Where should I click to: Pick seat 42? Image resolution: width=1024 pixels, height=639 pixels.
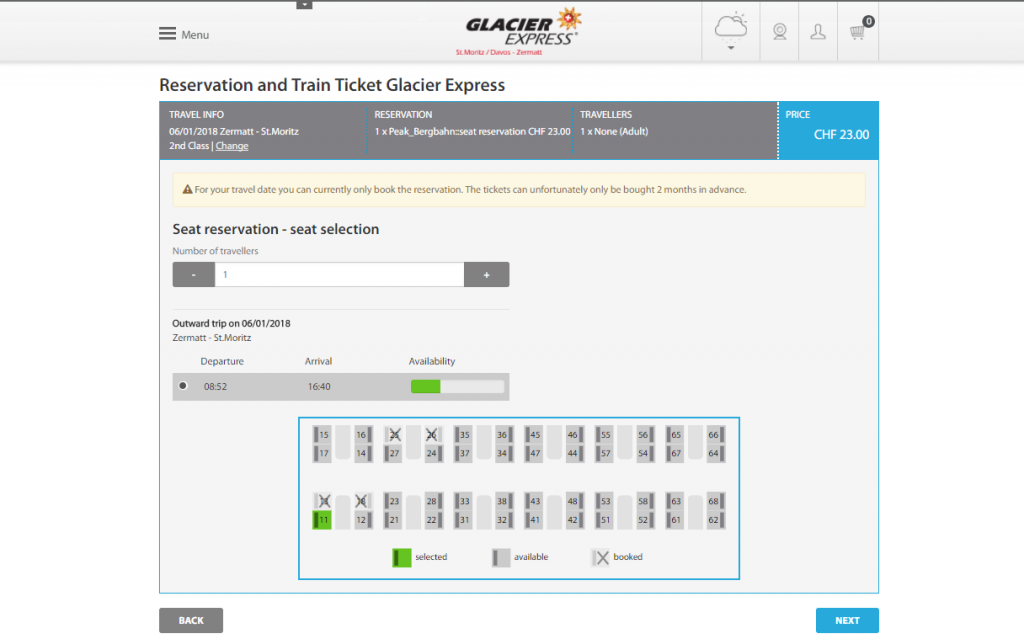pyautogui.click(x=575, y=519)
